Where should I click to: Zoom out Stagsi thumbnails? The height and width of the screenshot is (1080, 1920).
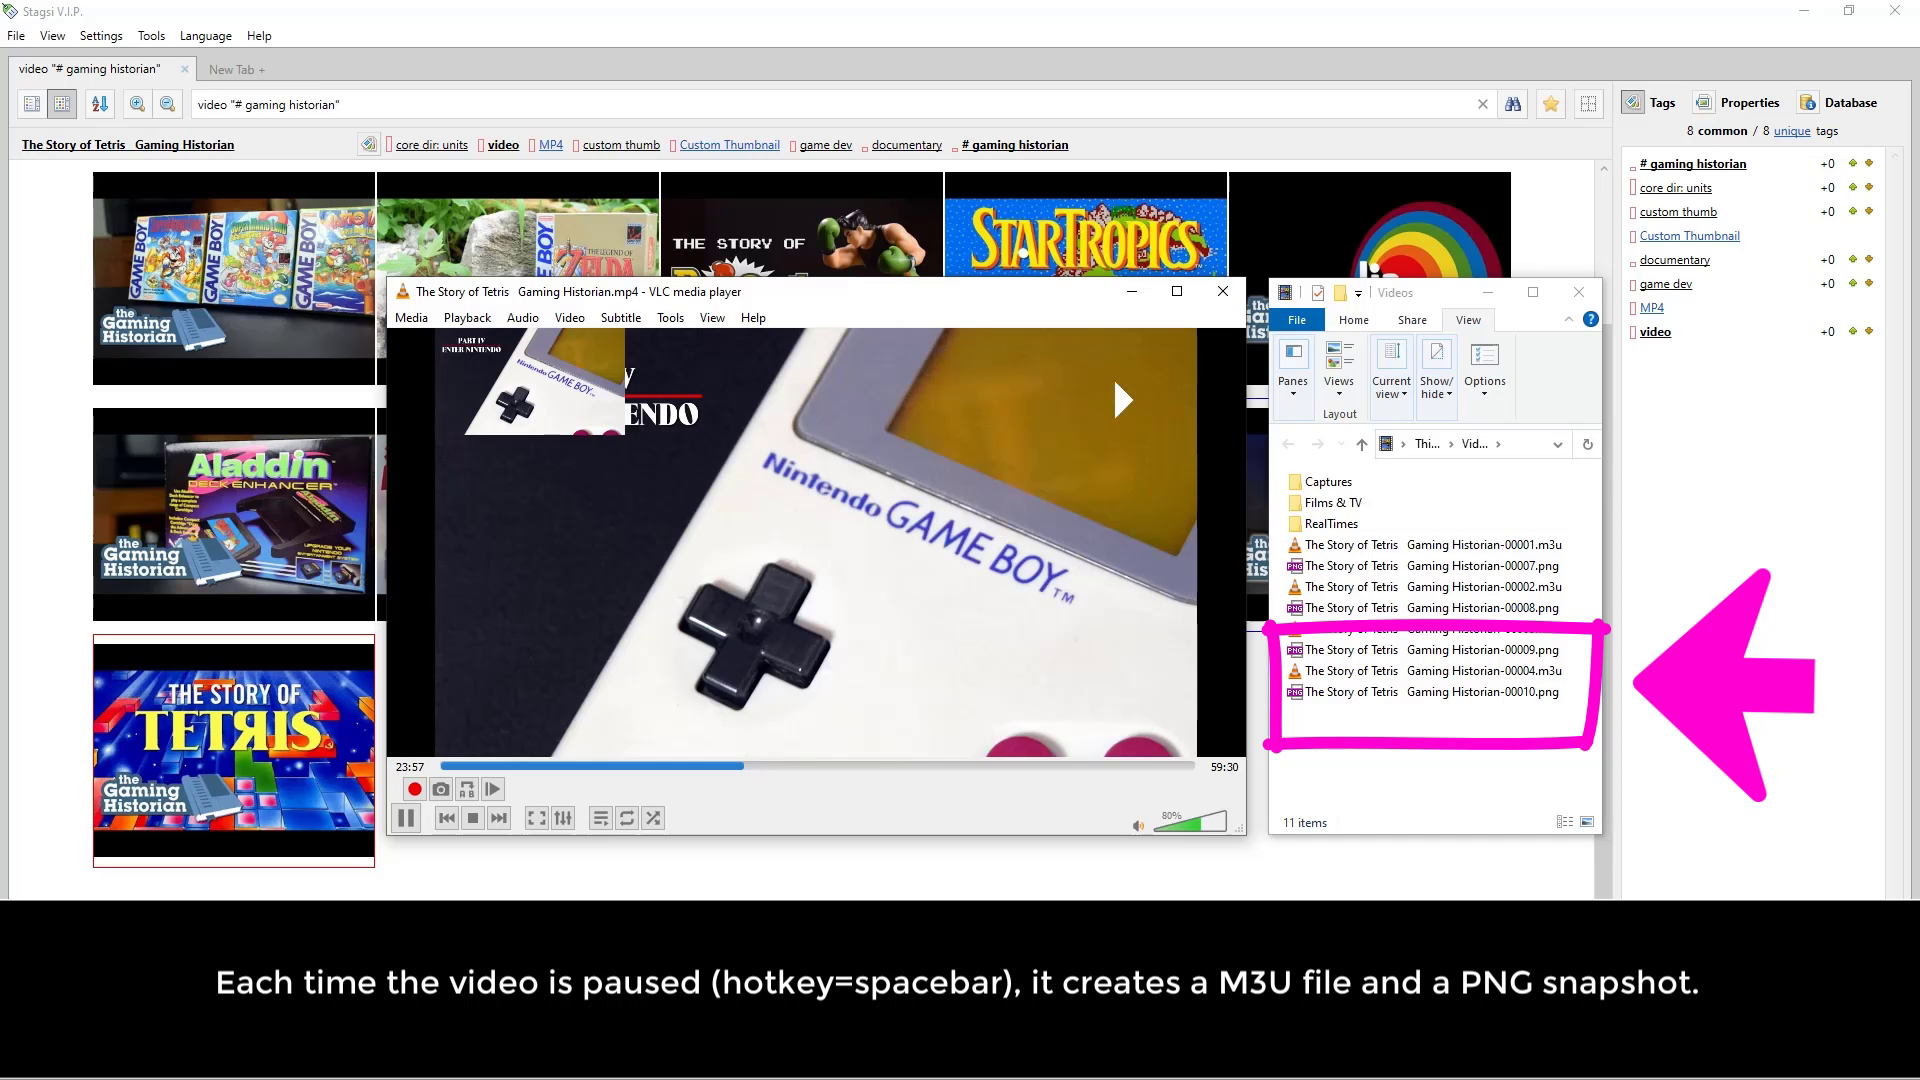pos(167,104)
